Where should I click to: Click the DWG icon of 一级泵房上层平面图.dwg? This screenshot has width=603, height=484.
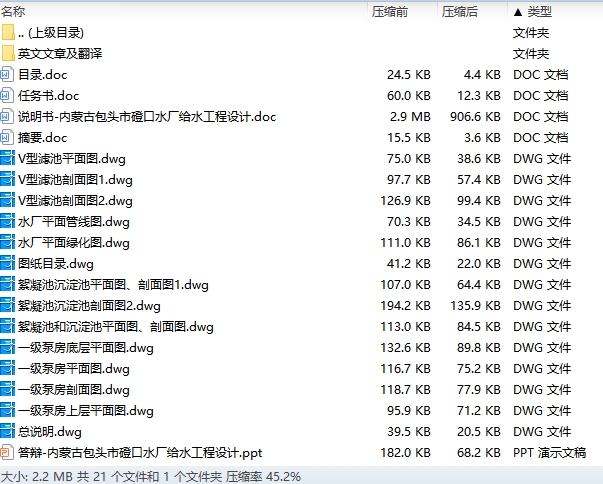coord(7,411)
